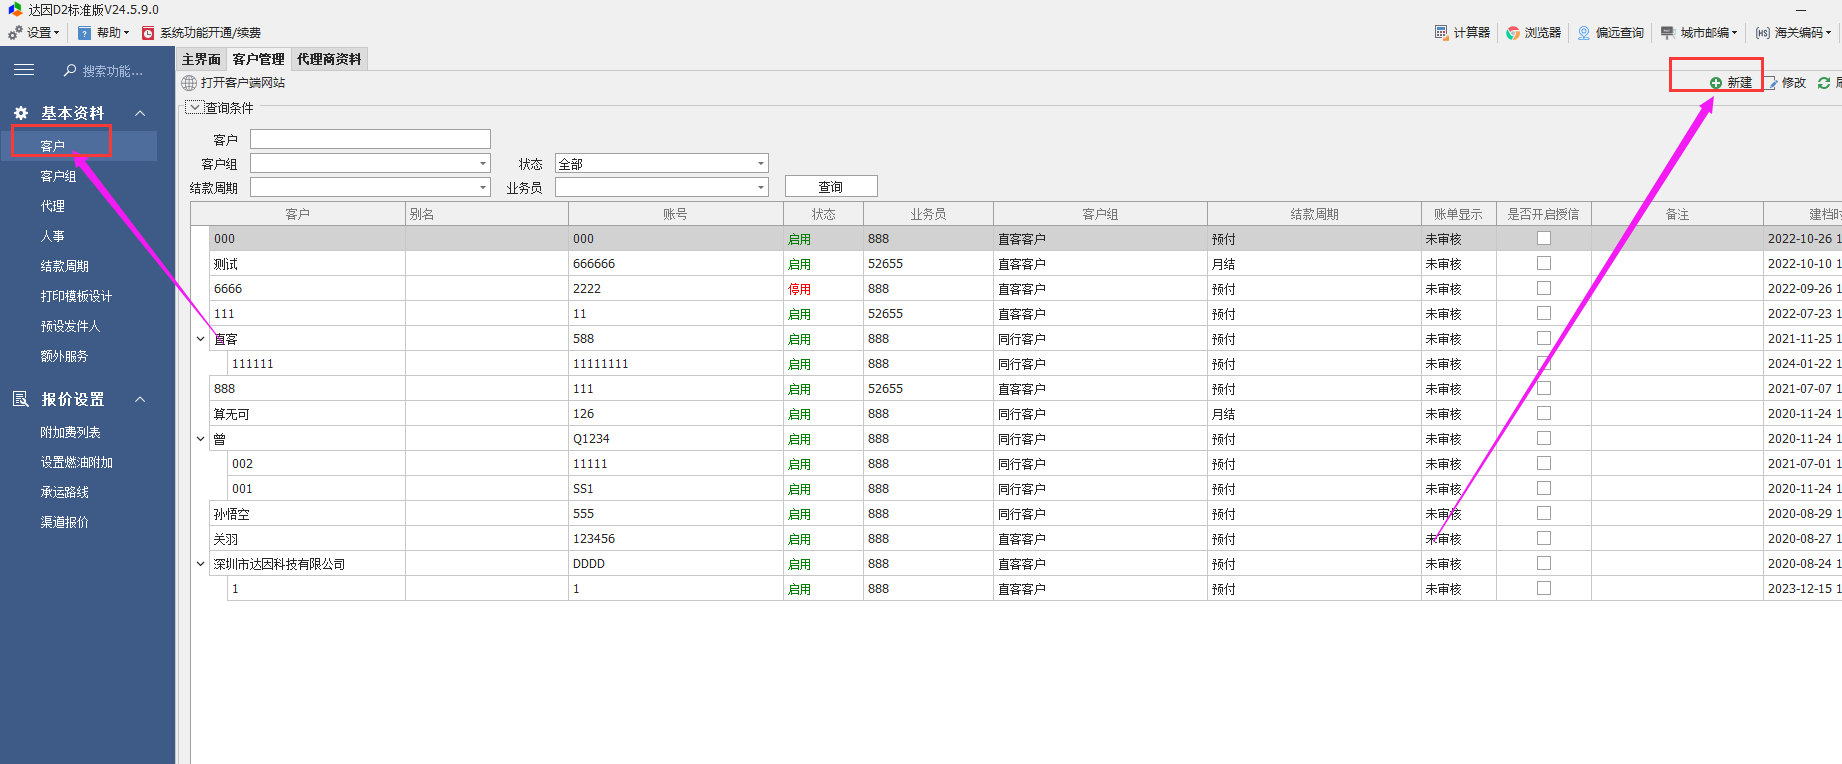
Task: Open customer website globe icon (打开客户端网站)
Action: pyautogui.click(x=189, y=83)
